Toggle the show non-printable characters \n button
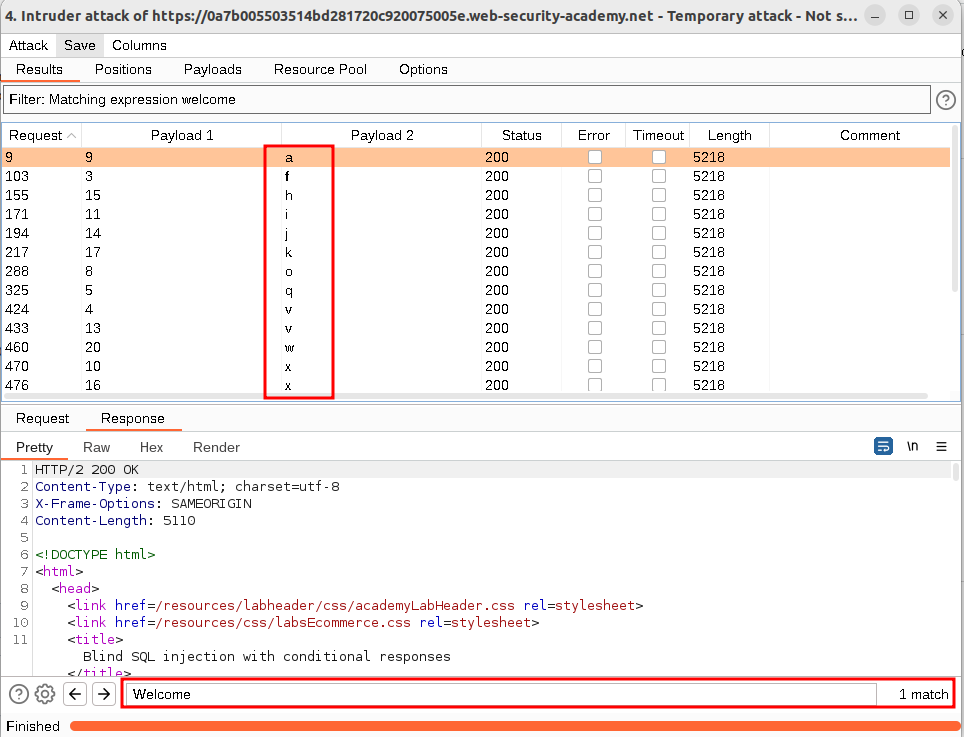 pos(912,446)
